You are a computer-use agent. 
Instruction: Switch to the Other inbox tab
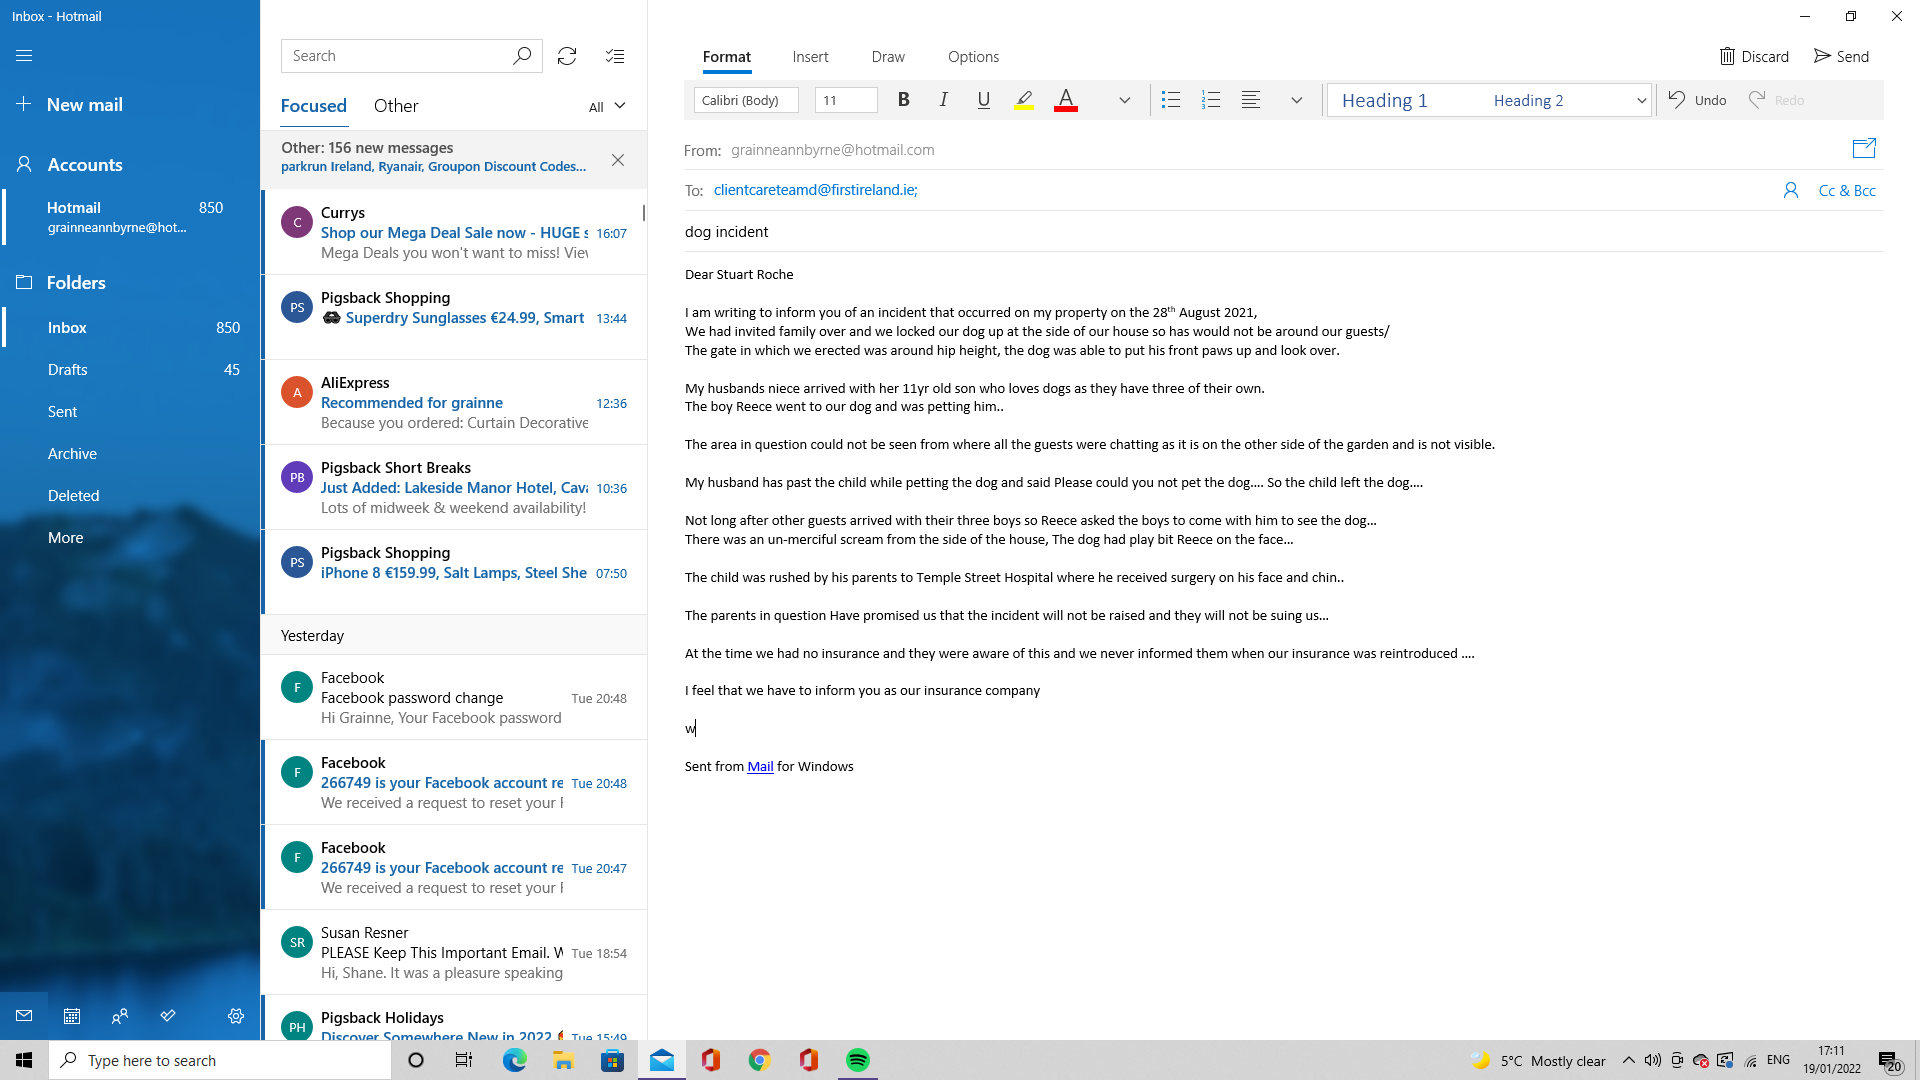(396, 106)
